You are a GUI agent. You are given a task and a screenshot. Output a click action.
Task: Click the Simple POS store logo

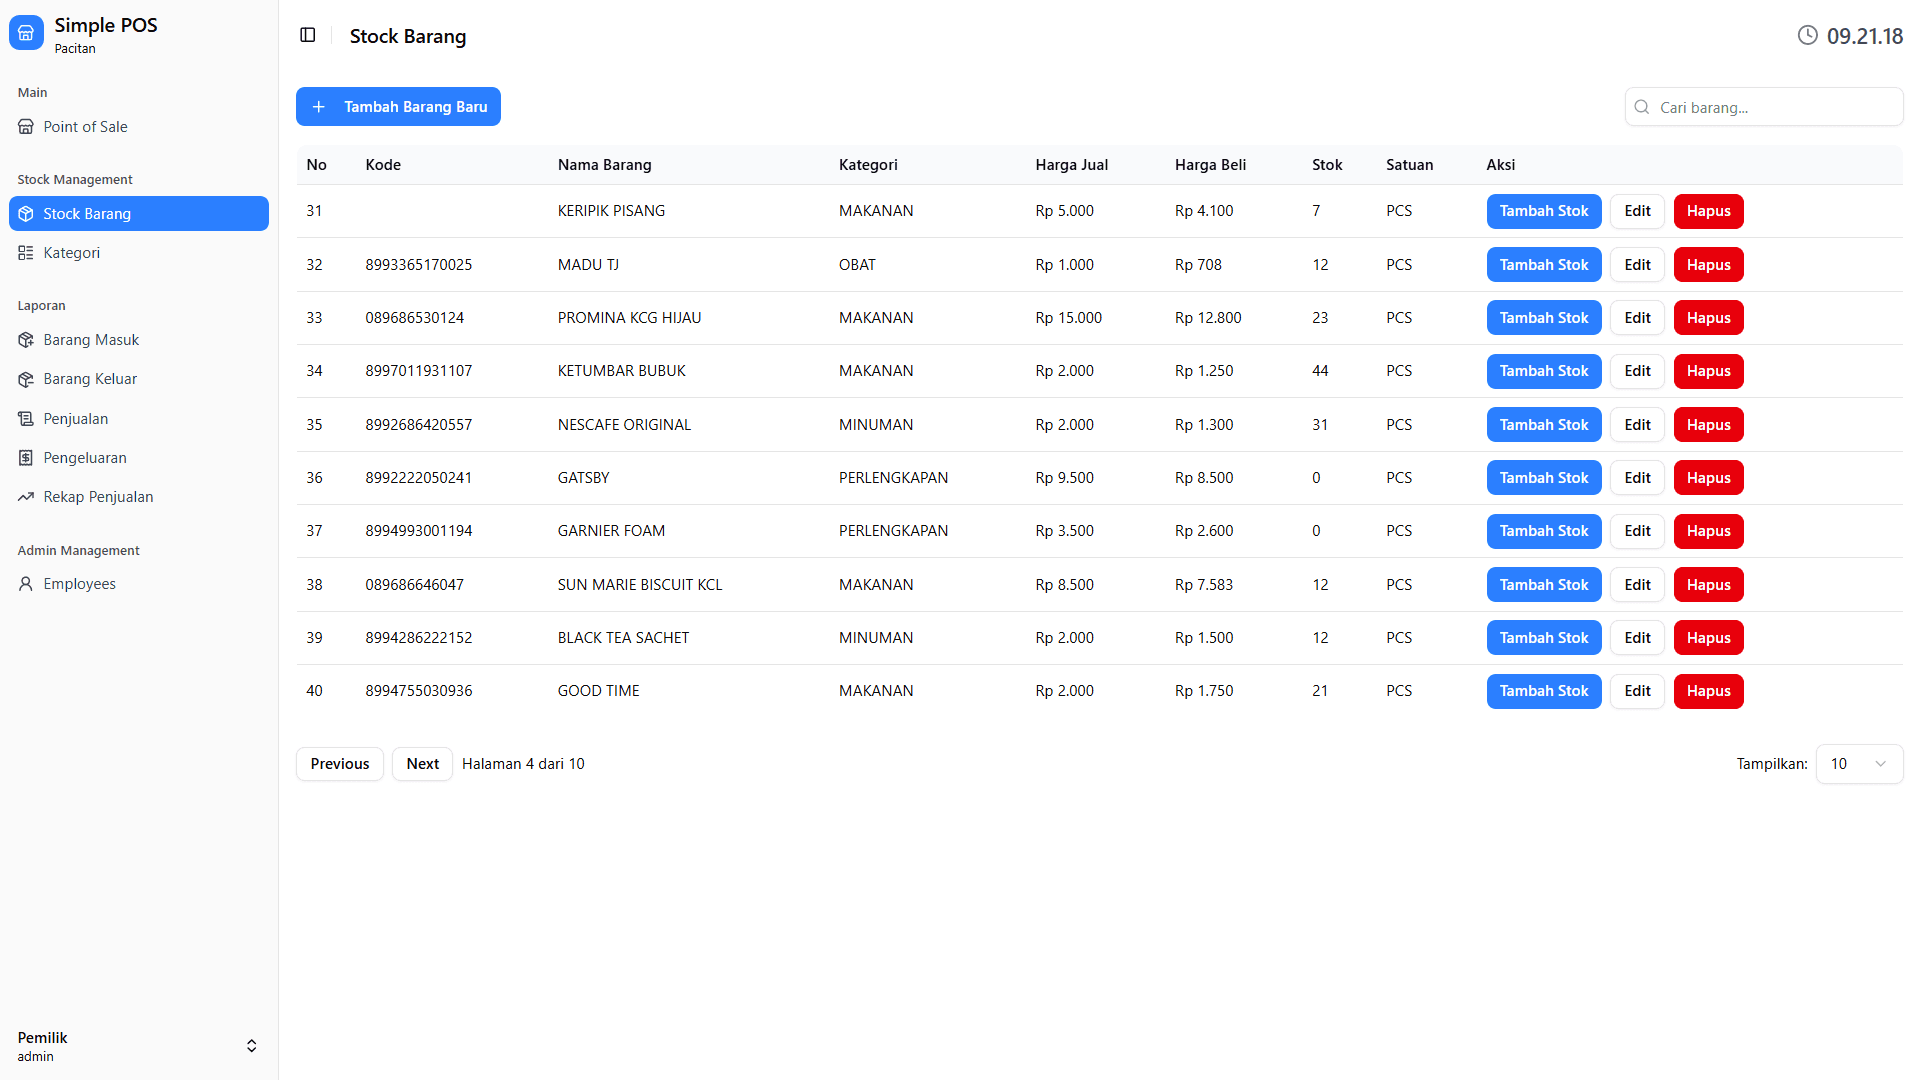26,33
